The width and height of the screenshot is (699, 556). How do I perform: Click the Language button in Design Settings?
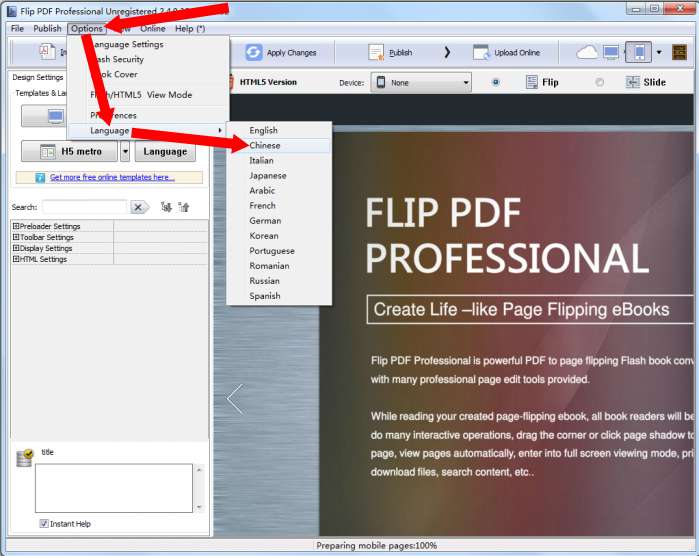pyautogui.click(x=165, y=152)
